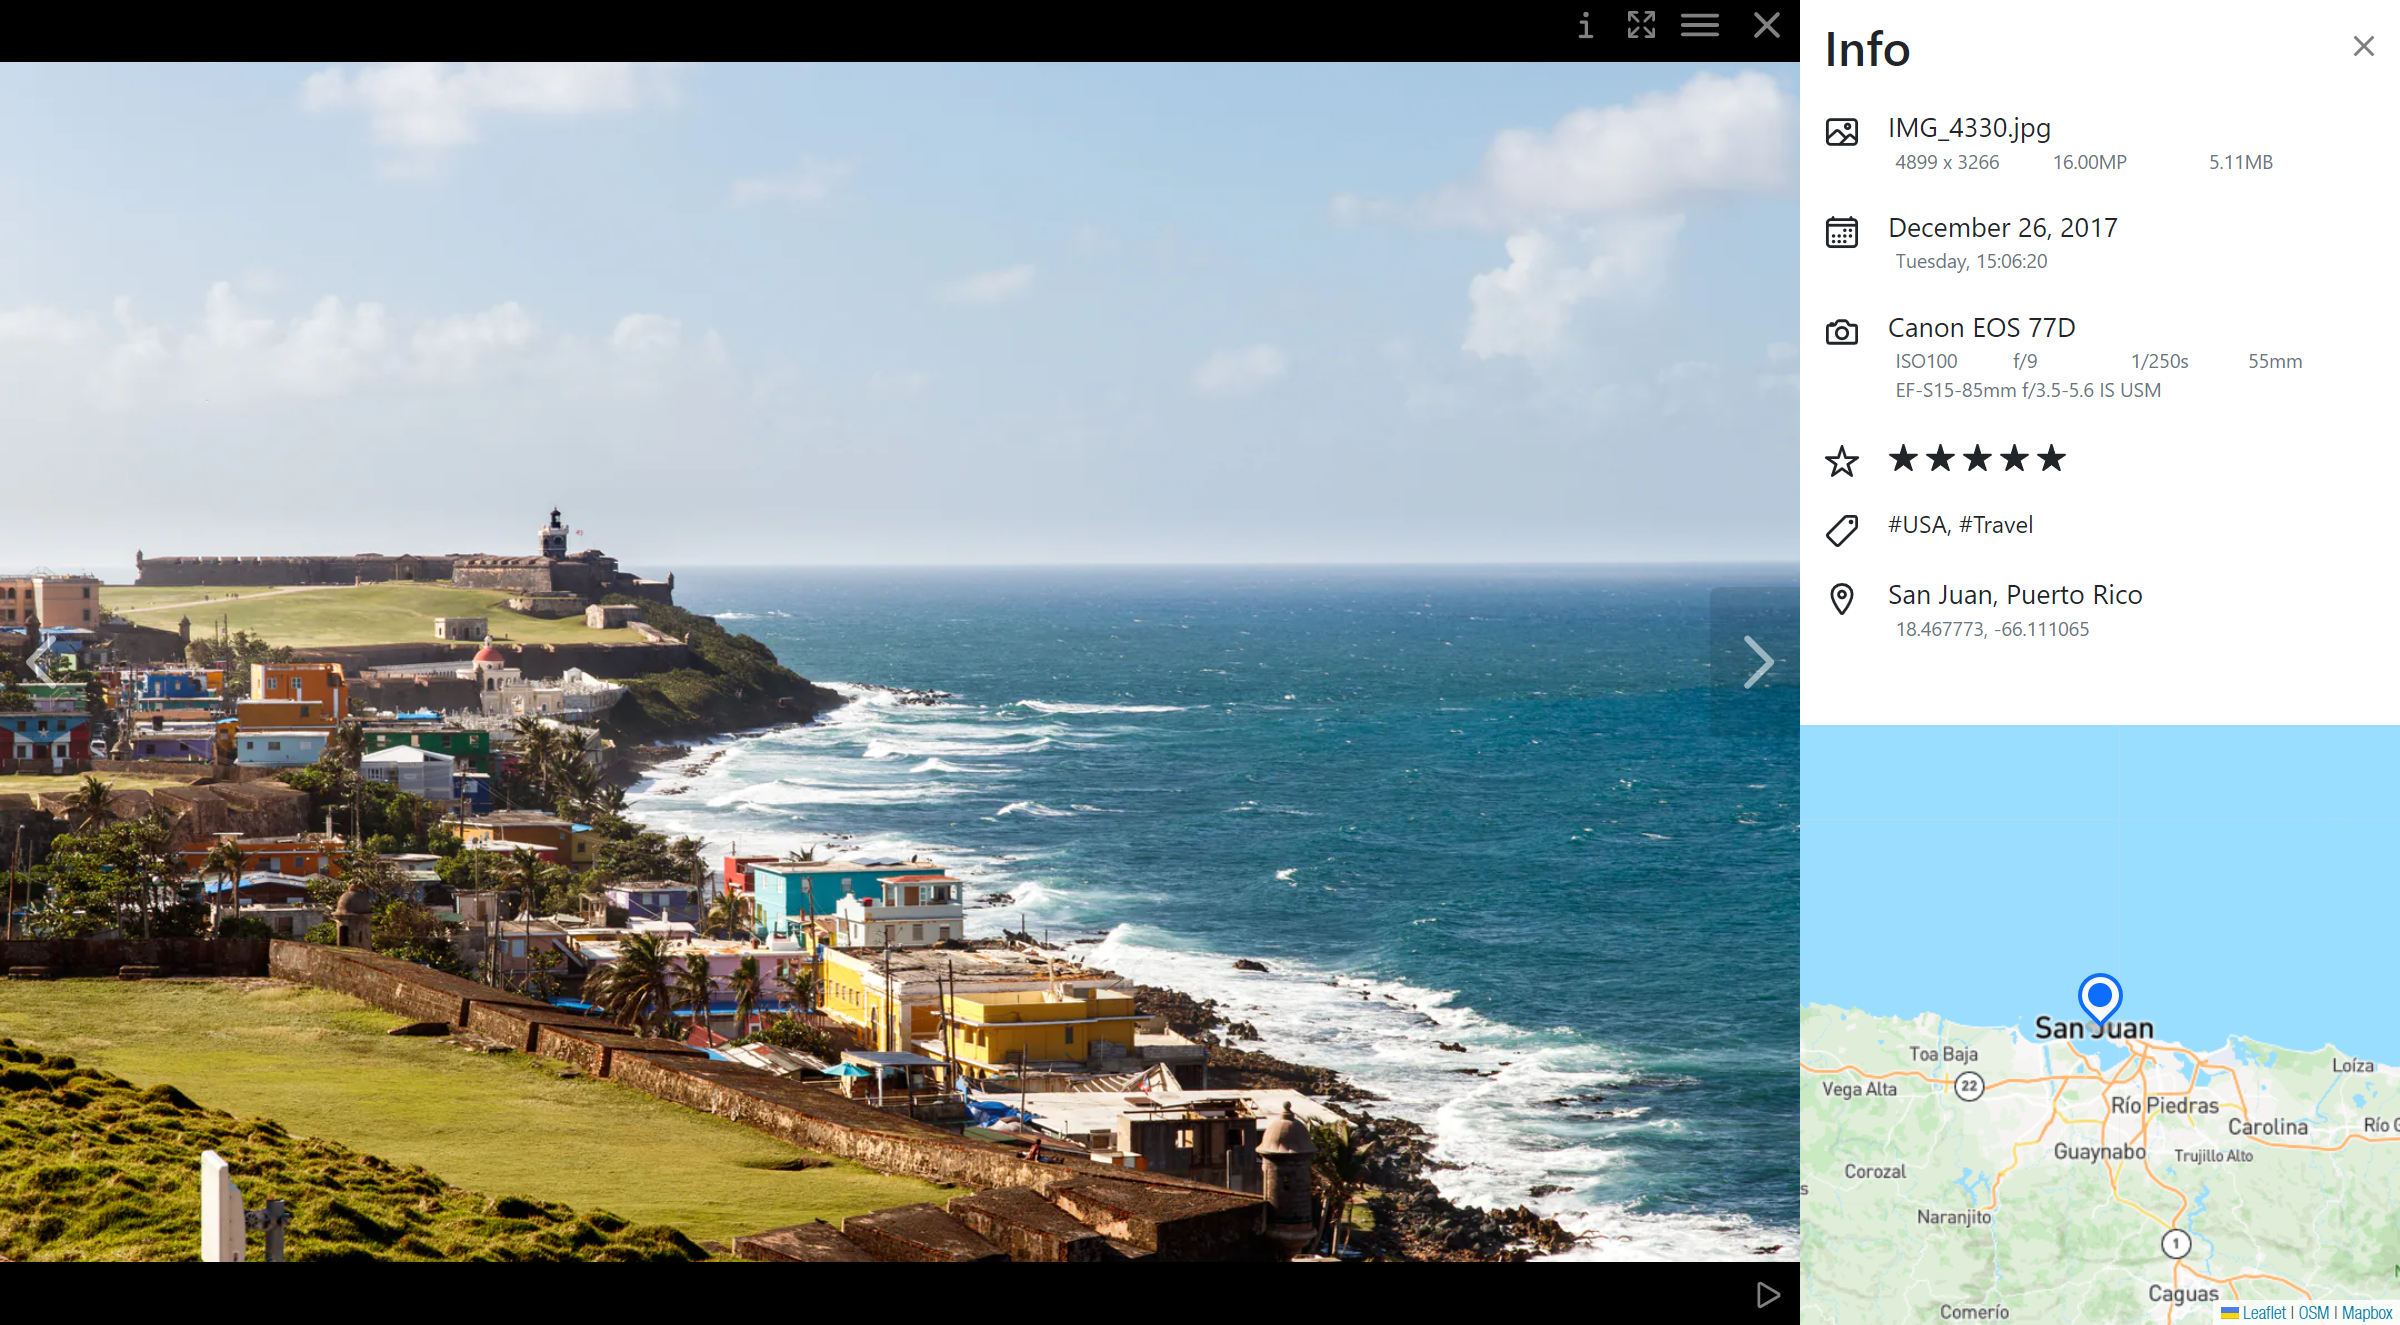Start the slideshow with the play button
The height and width of the screenshot is (1325, 2400).
[1768, 1295]
